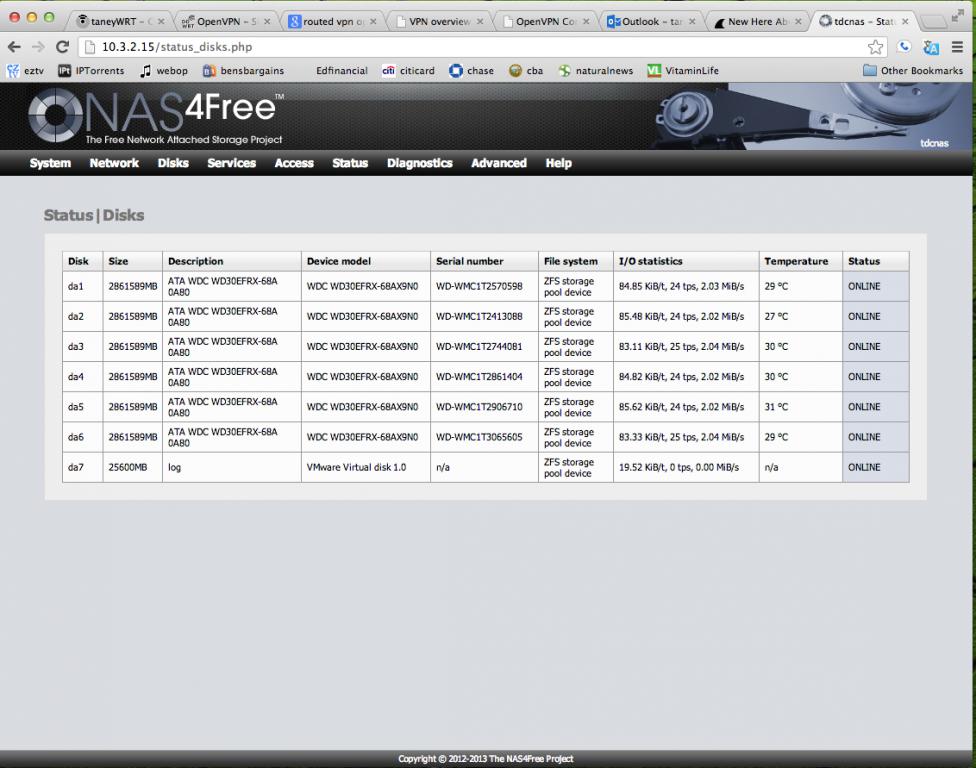976x768 pixels.
Task: Click the browser forward arrow
Action: [38, 47]
